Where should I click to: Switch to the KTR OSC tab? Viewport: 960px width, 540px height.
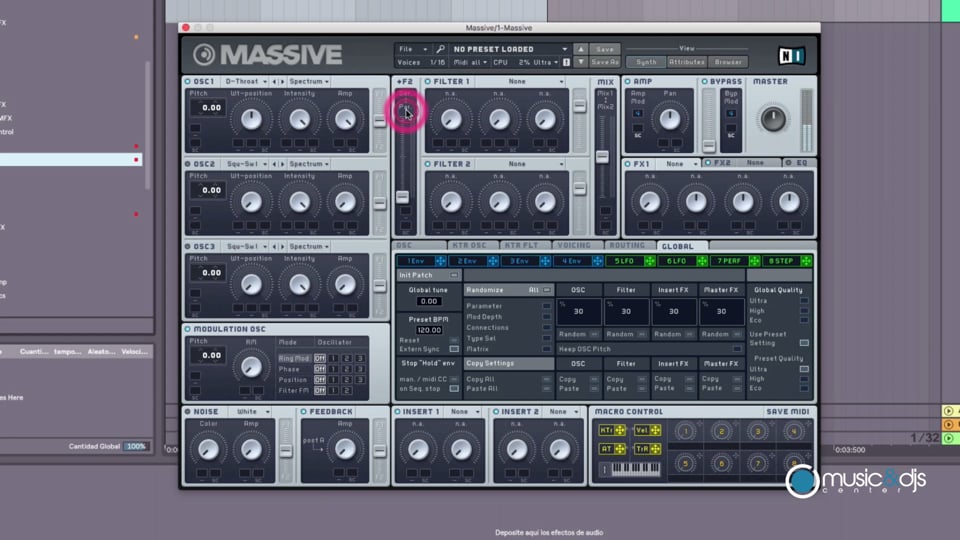coord(471,246)
